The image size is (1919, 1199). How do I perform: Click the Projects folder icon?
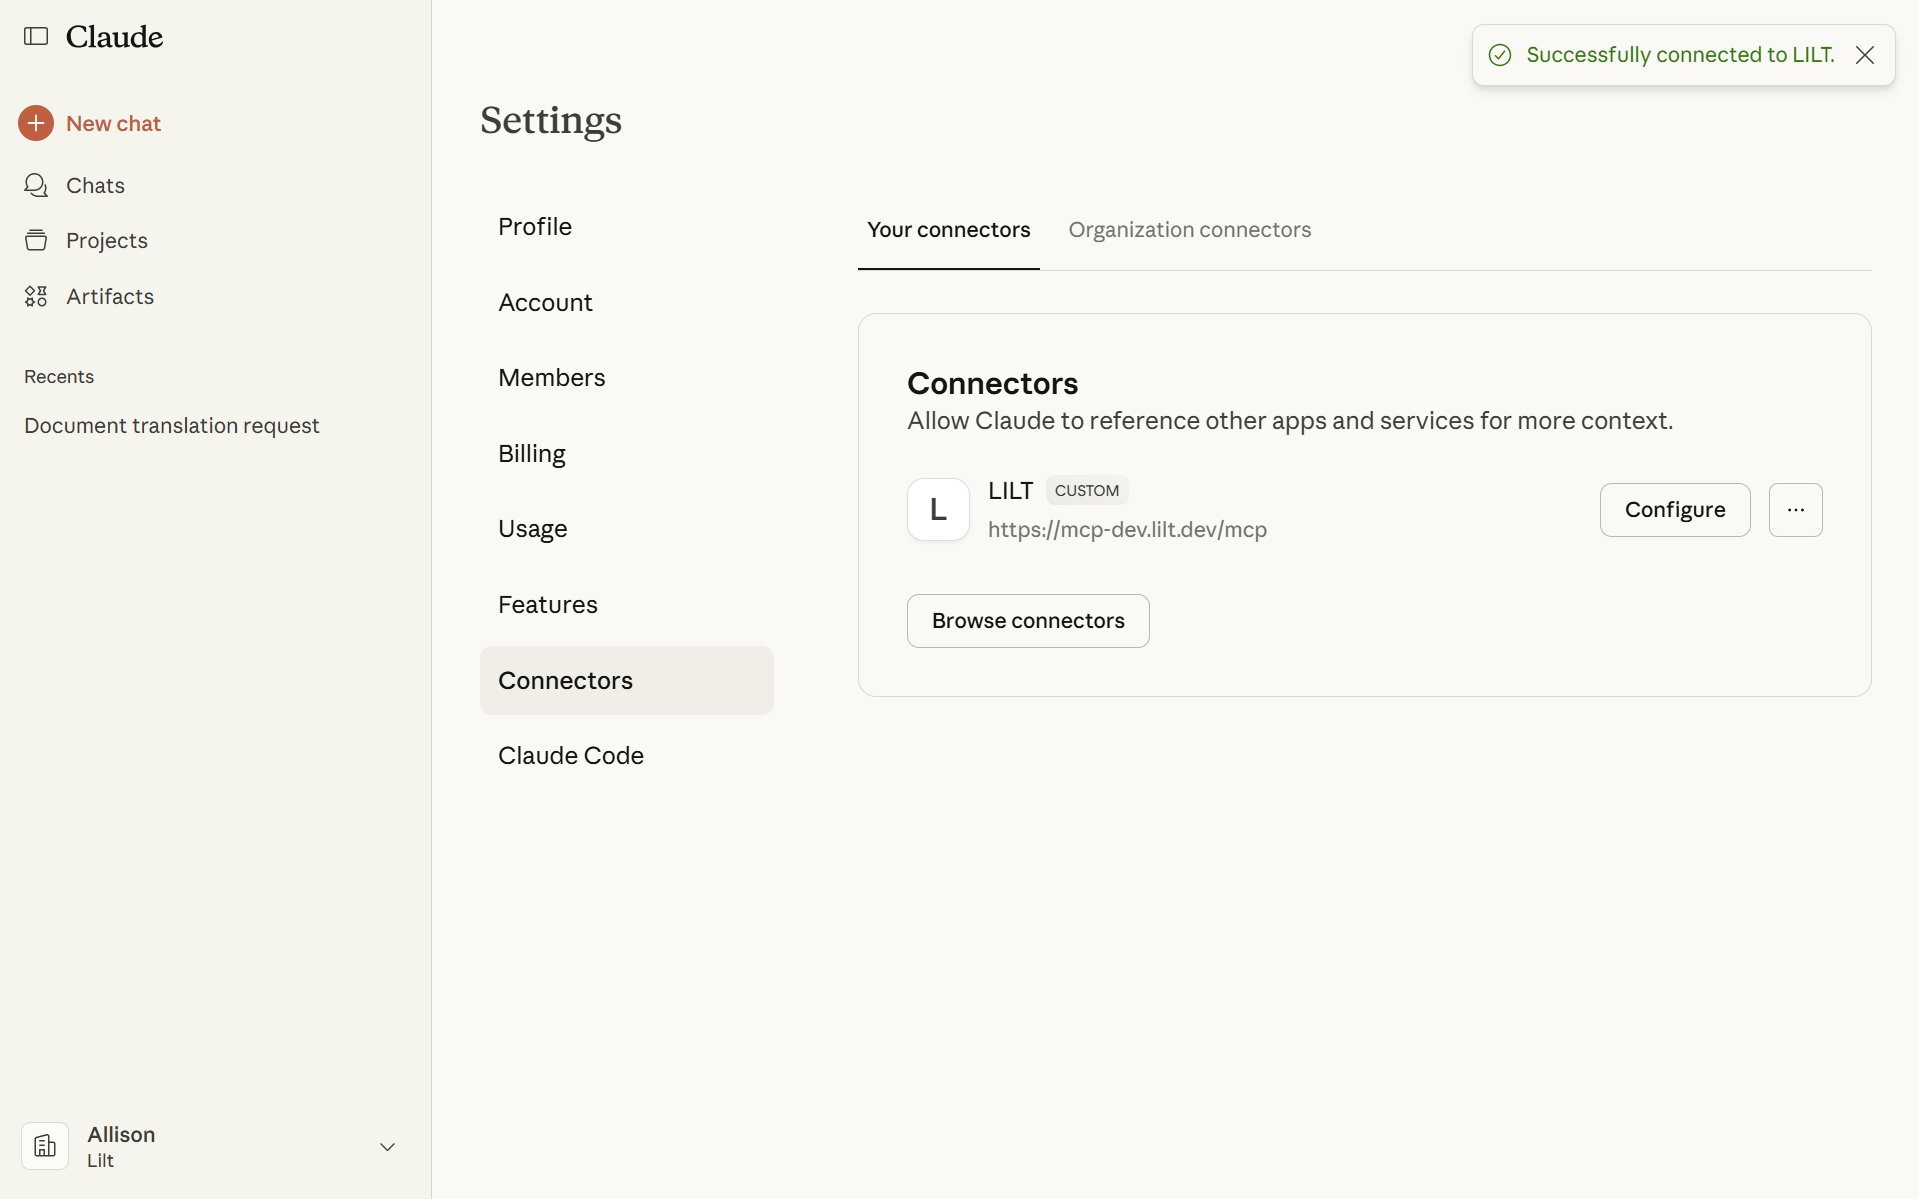click(36, 240)
